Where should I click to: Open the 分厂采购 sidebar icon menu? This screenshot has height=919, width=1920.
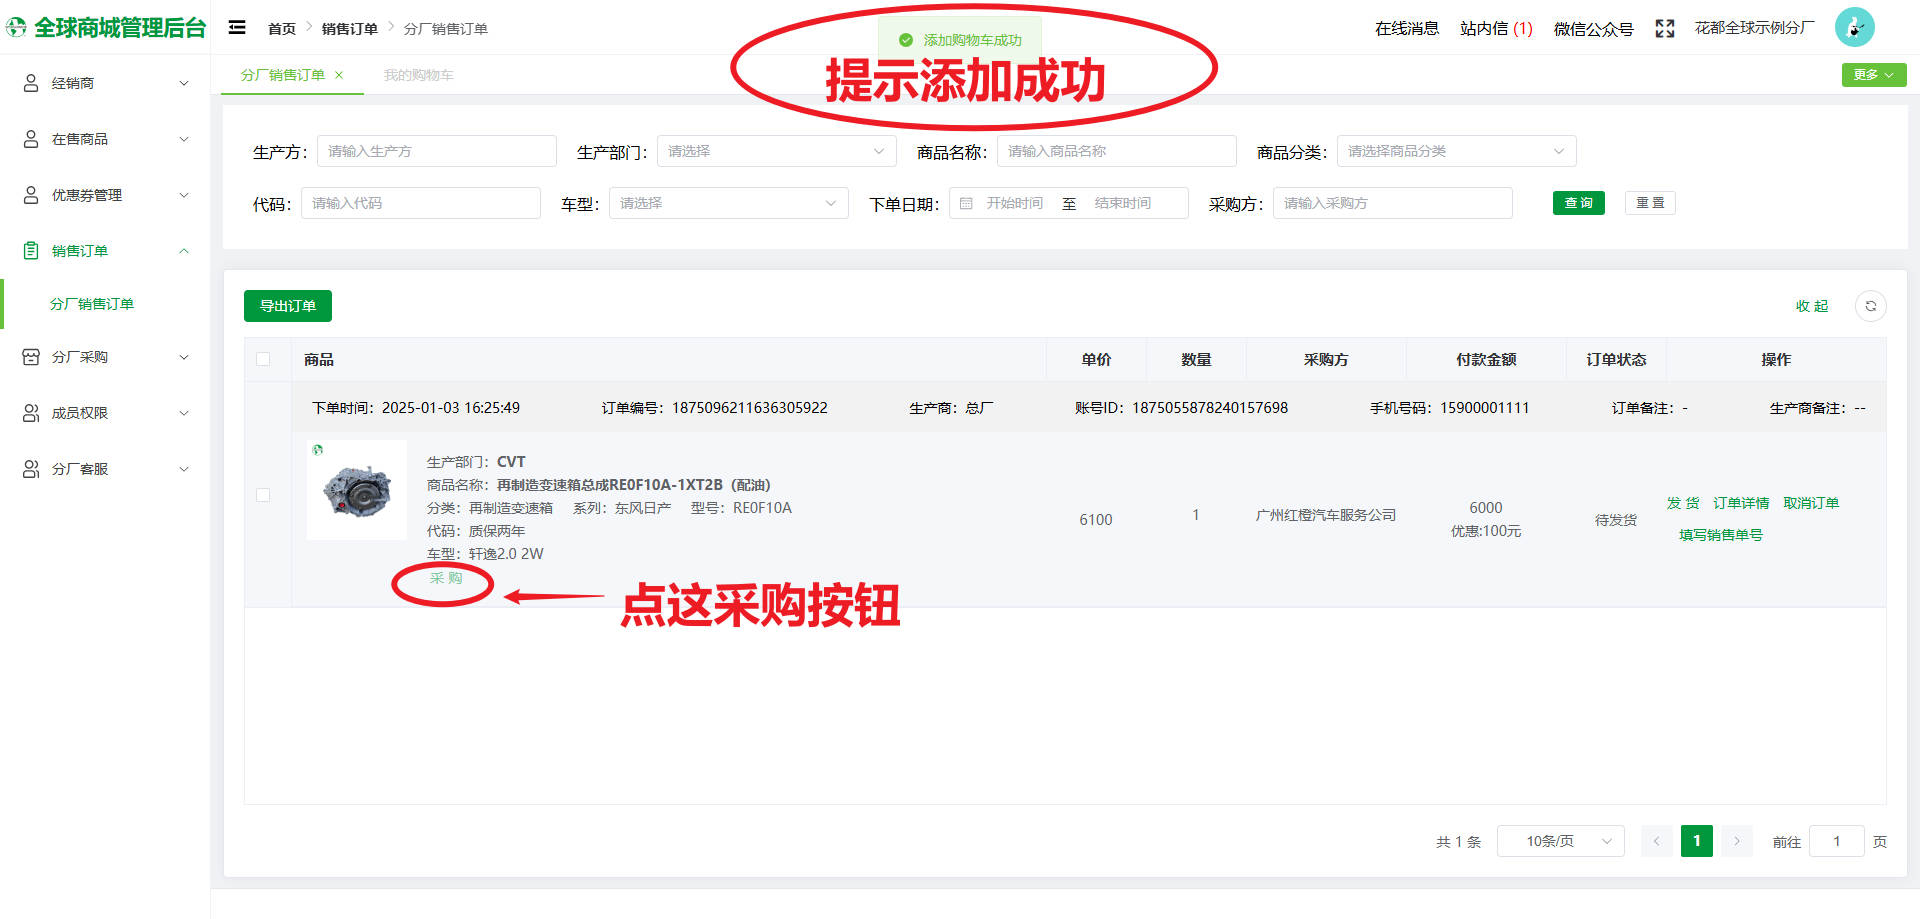(31, 357)
